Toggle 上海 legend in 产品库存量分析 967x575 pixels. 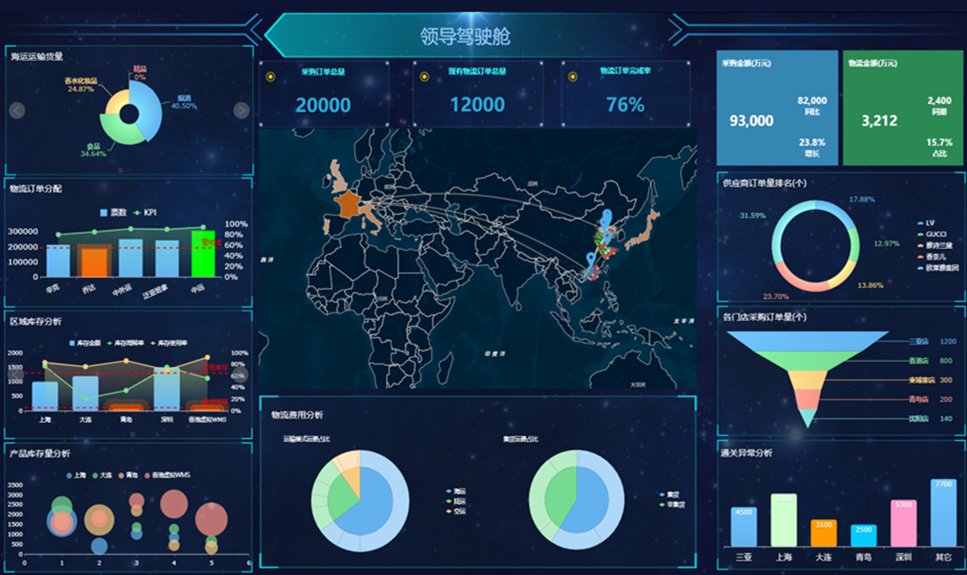(76, 475)
